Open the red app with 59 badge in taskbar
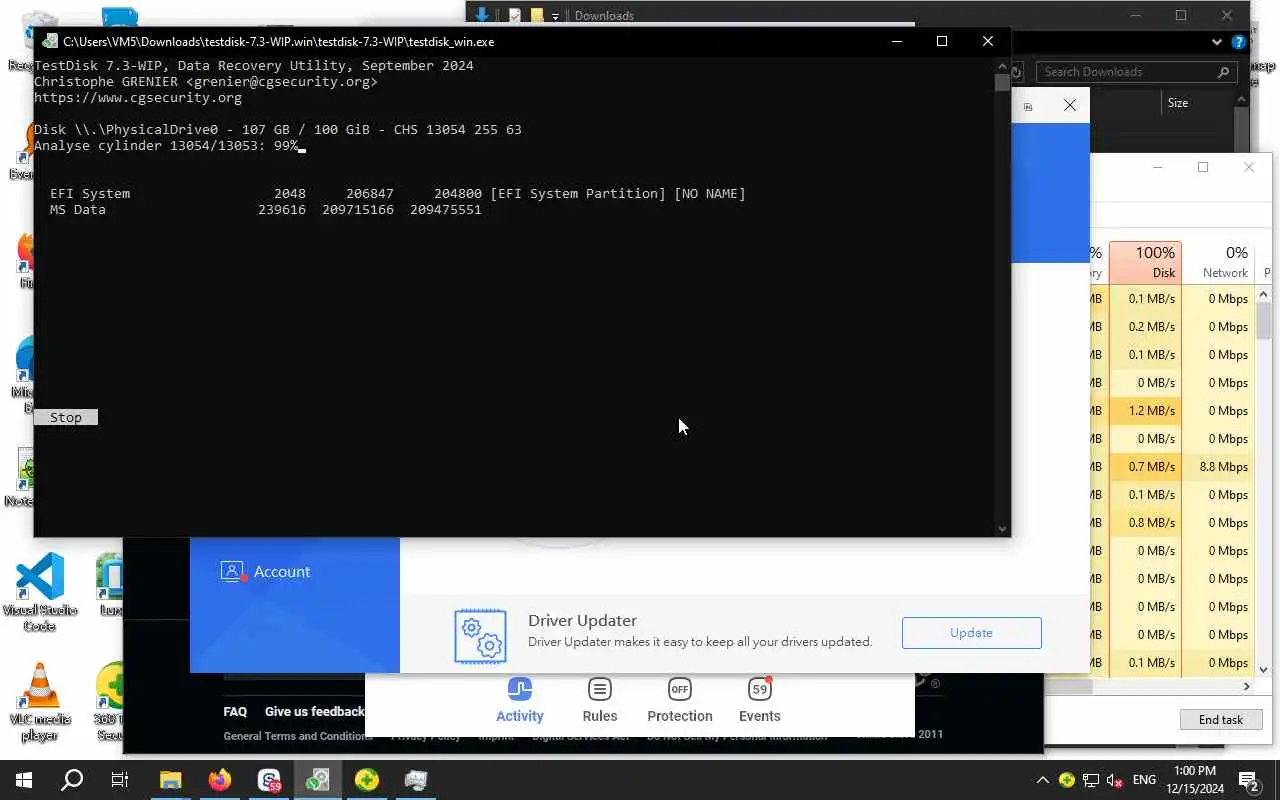 (x=269, y=780)
